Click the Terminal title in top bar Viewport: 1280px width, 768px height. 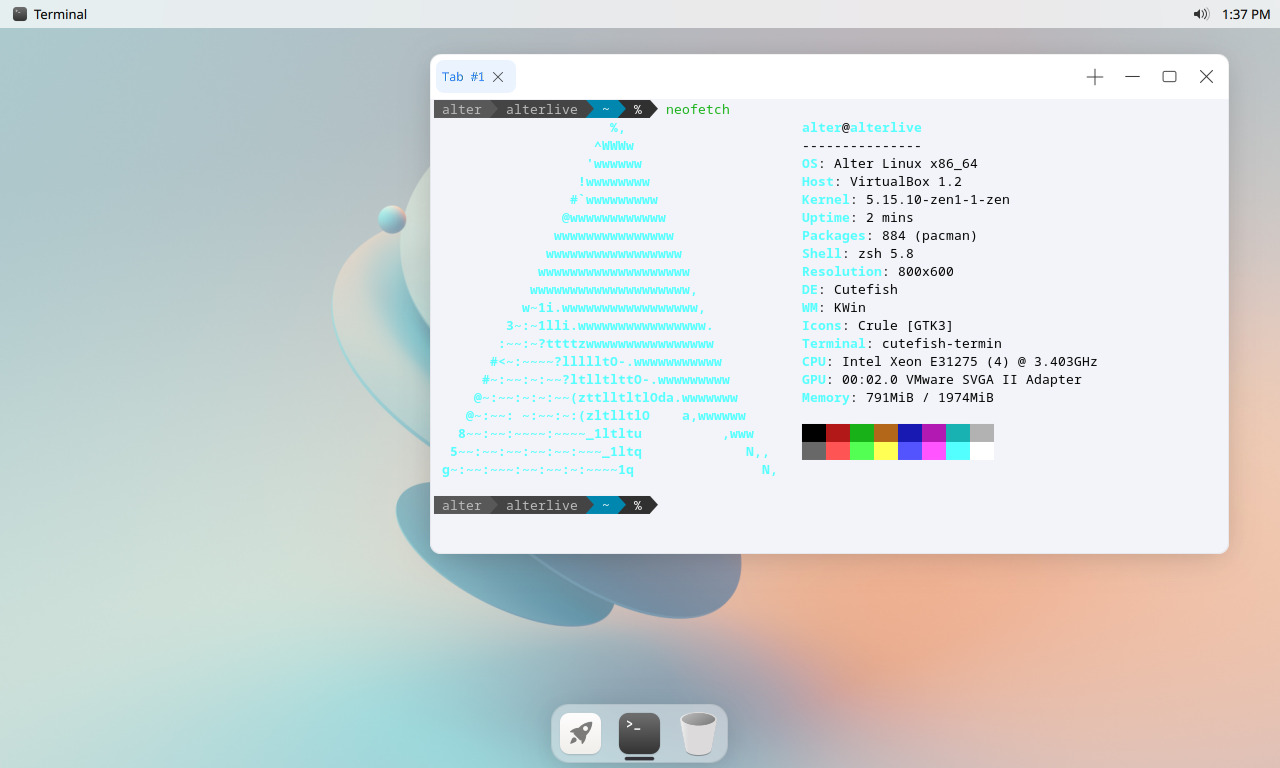[60, 14]
